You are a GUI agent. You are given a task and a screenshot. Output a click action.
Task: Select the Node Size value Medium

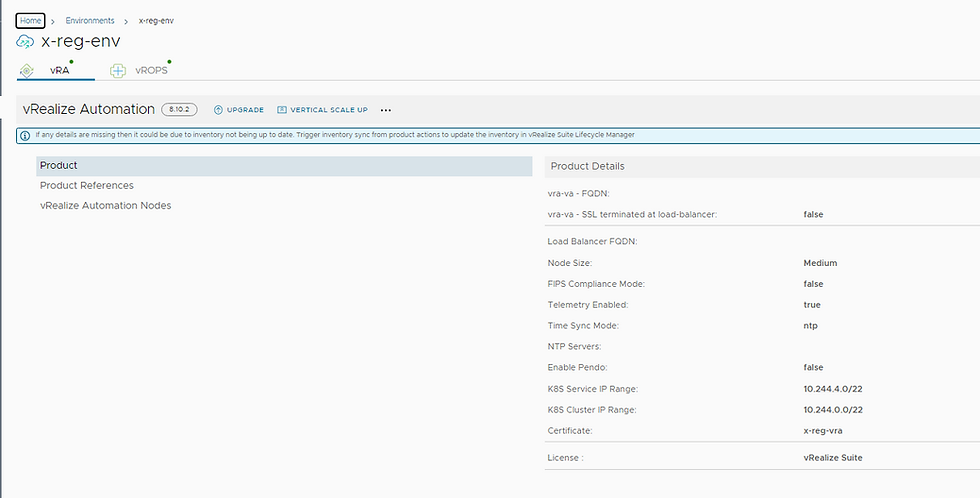tap(820, 263)
